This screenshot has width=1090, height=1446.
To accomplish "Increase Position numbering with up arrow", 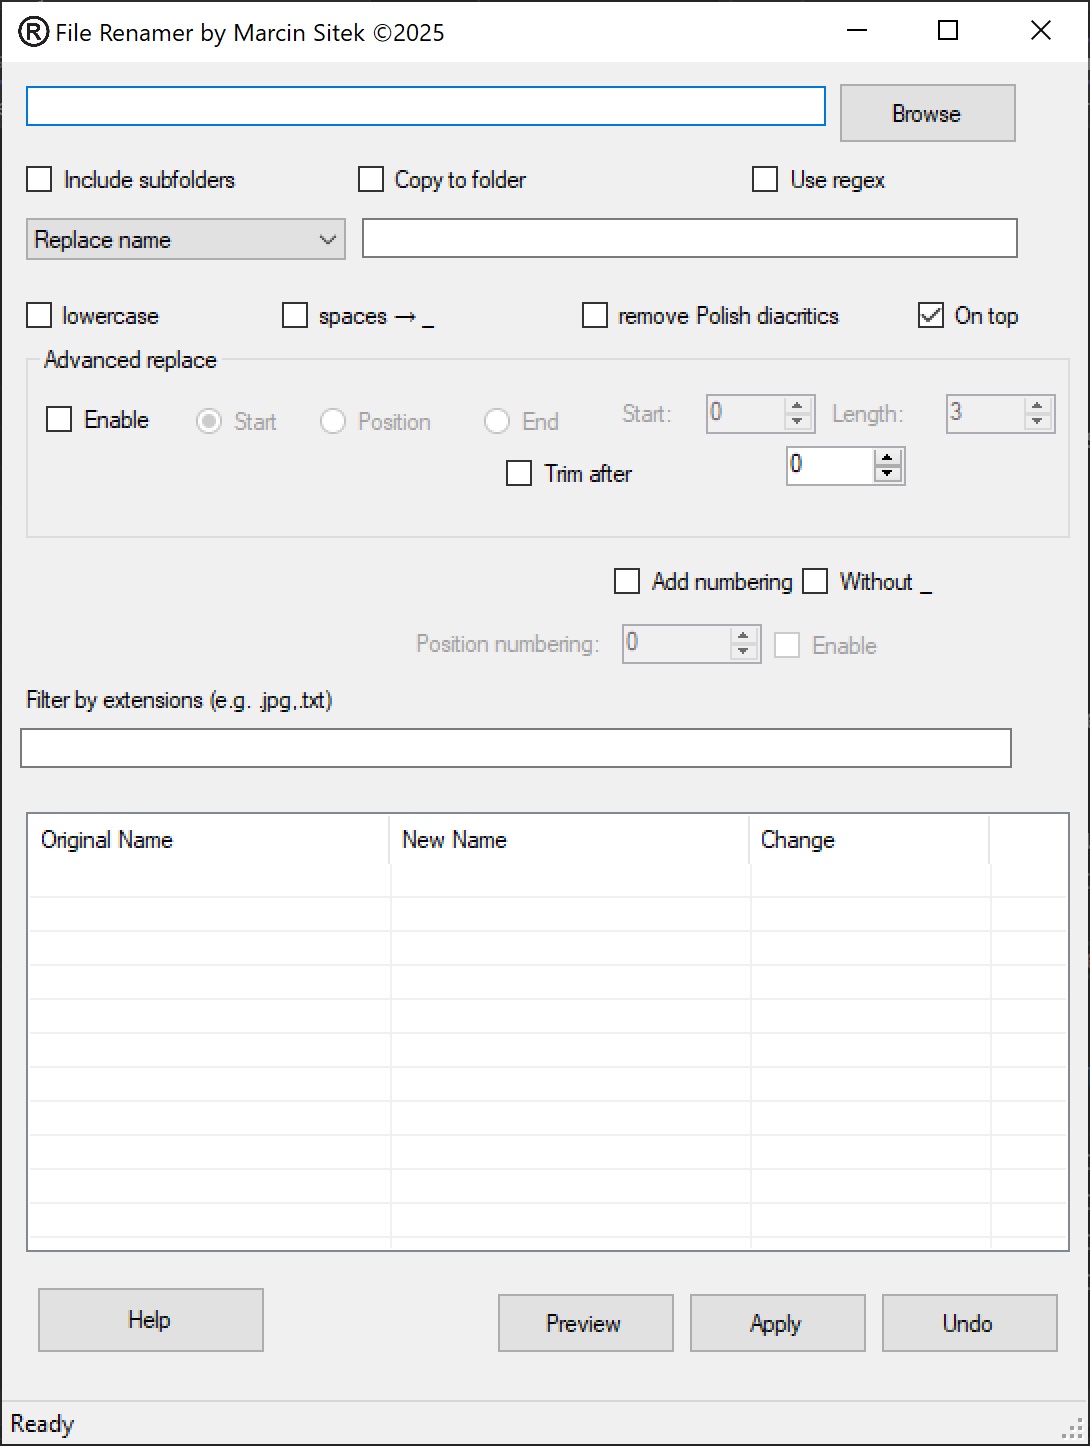I will tap(743, 635).
